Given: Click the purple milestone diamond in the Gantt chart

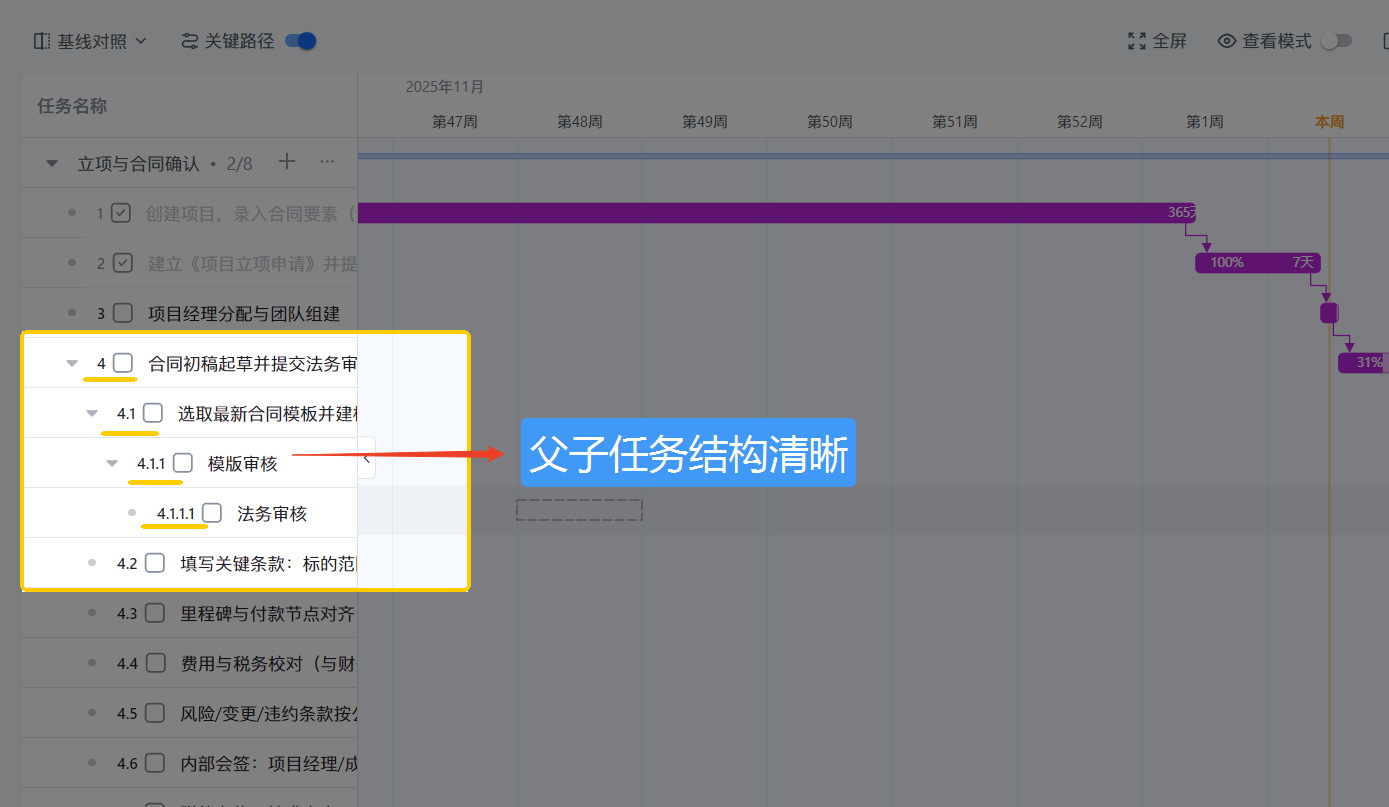Looking at the screenshot, I should (1328, 312).
